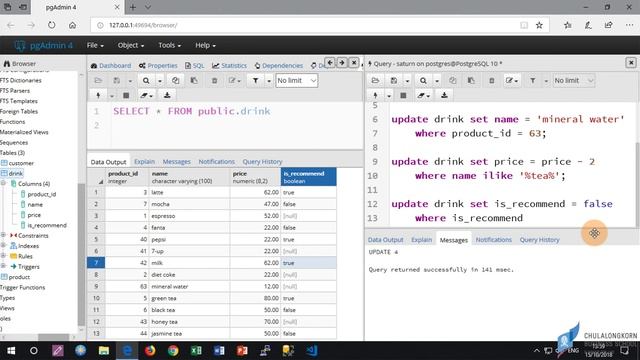Image resolution: width=640 pixels, height=360 pixels.
Task: Expand the Constraints tree node
Action: tap(4, 235)
